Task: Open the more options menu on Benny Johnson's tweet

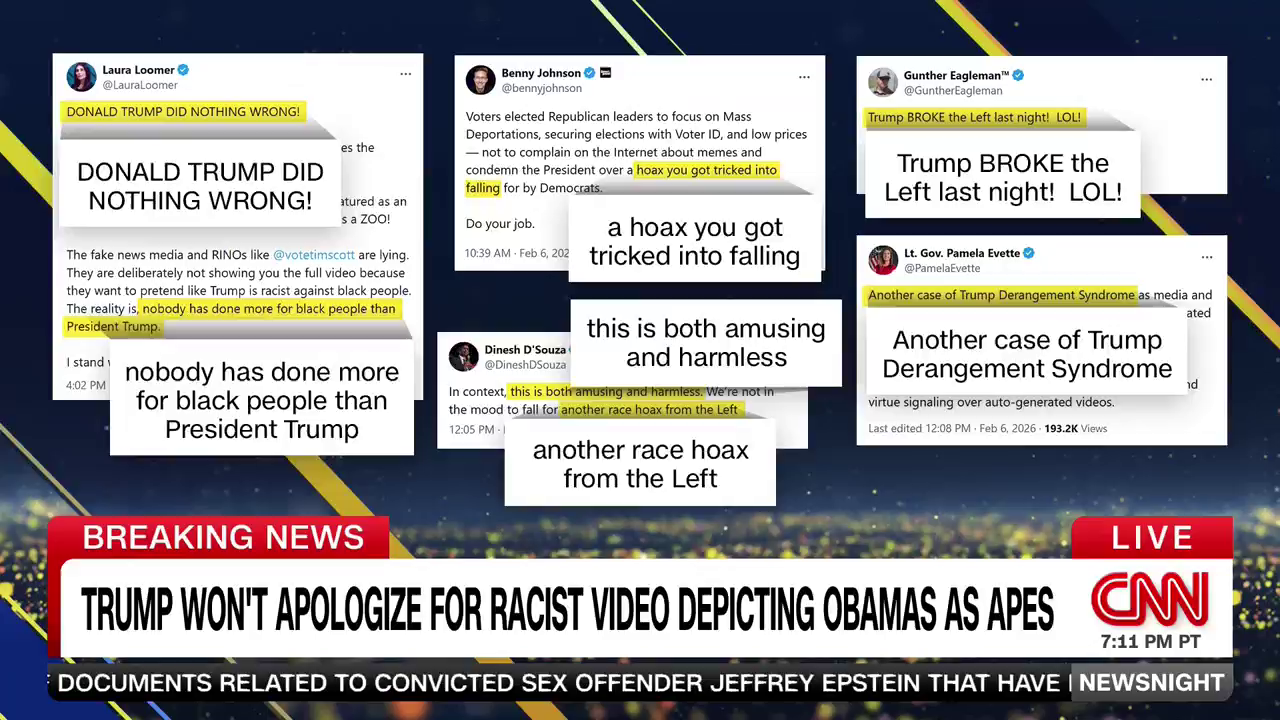Action: click(x=804, y=77)
